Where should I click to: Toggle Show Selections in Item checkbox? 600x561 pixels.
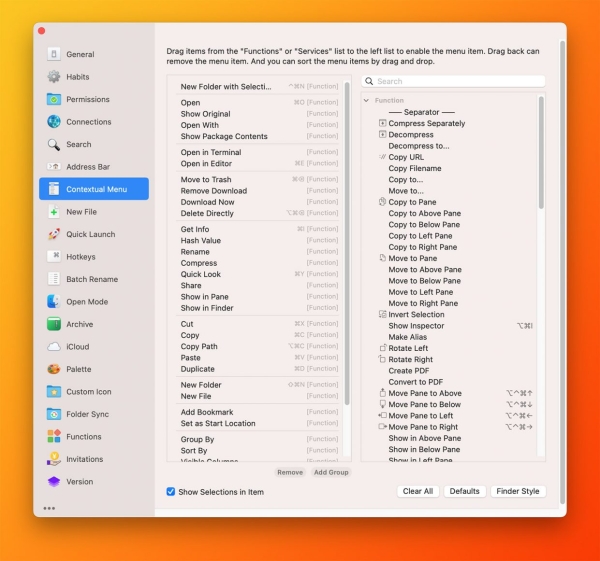[171, 492]
